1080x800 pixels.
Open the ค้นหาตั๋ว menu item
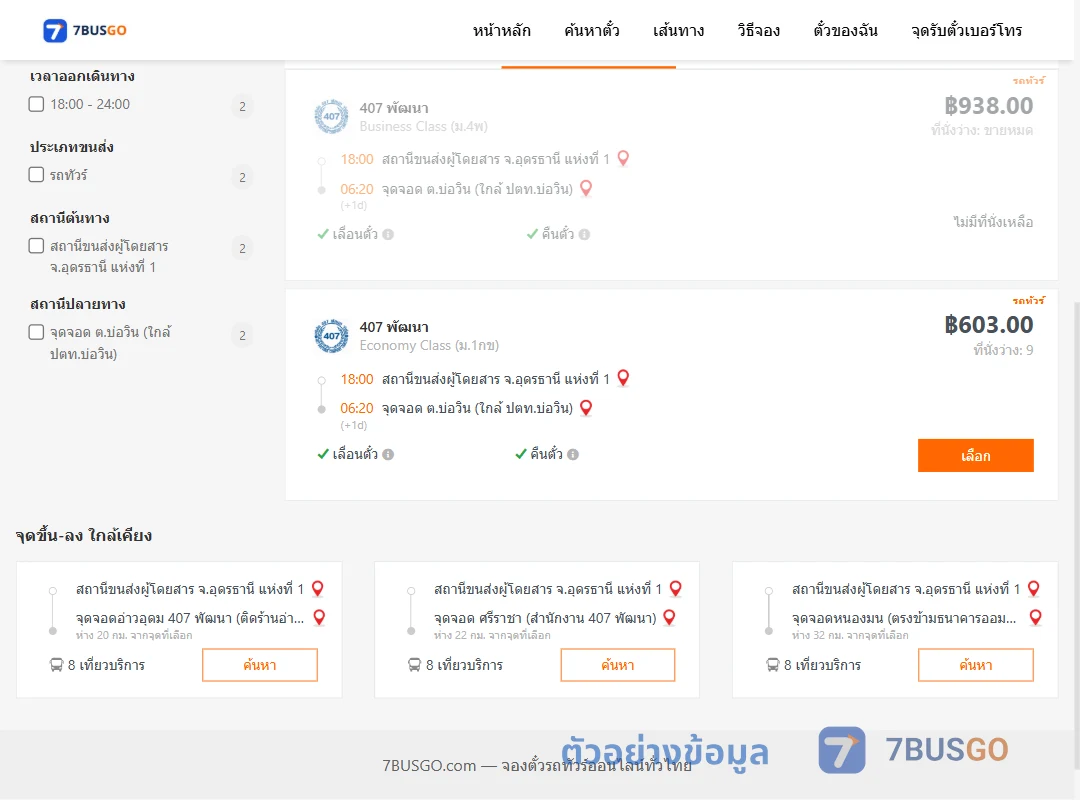coord(592,30)
